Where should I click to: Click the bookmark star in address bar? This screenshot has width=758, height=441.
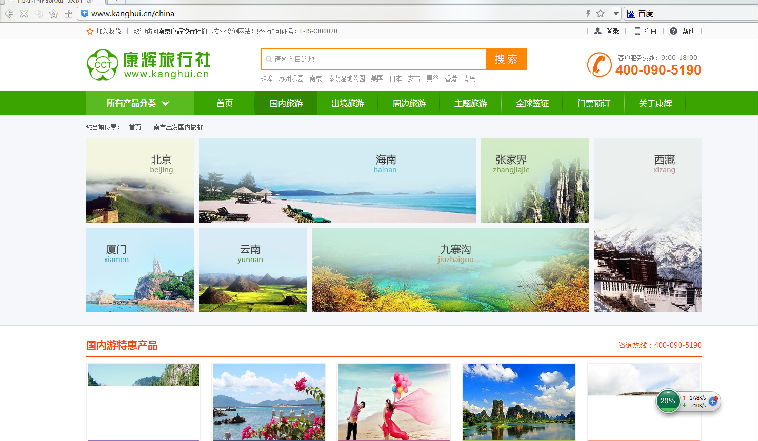600,14
